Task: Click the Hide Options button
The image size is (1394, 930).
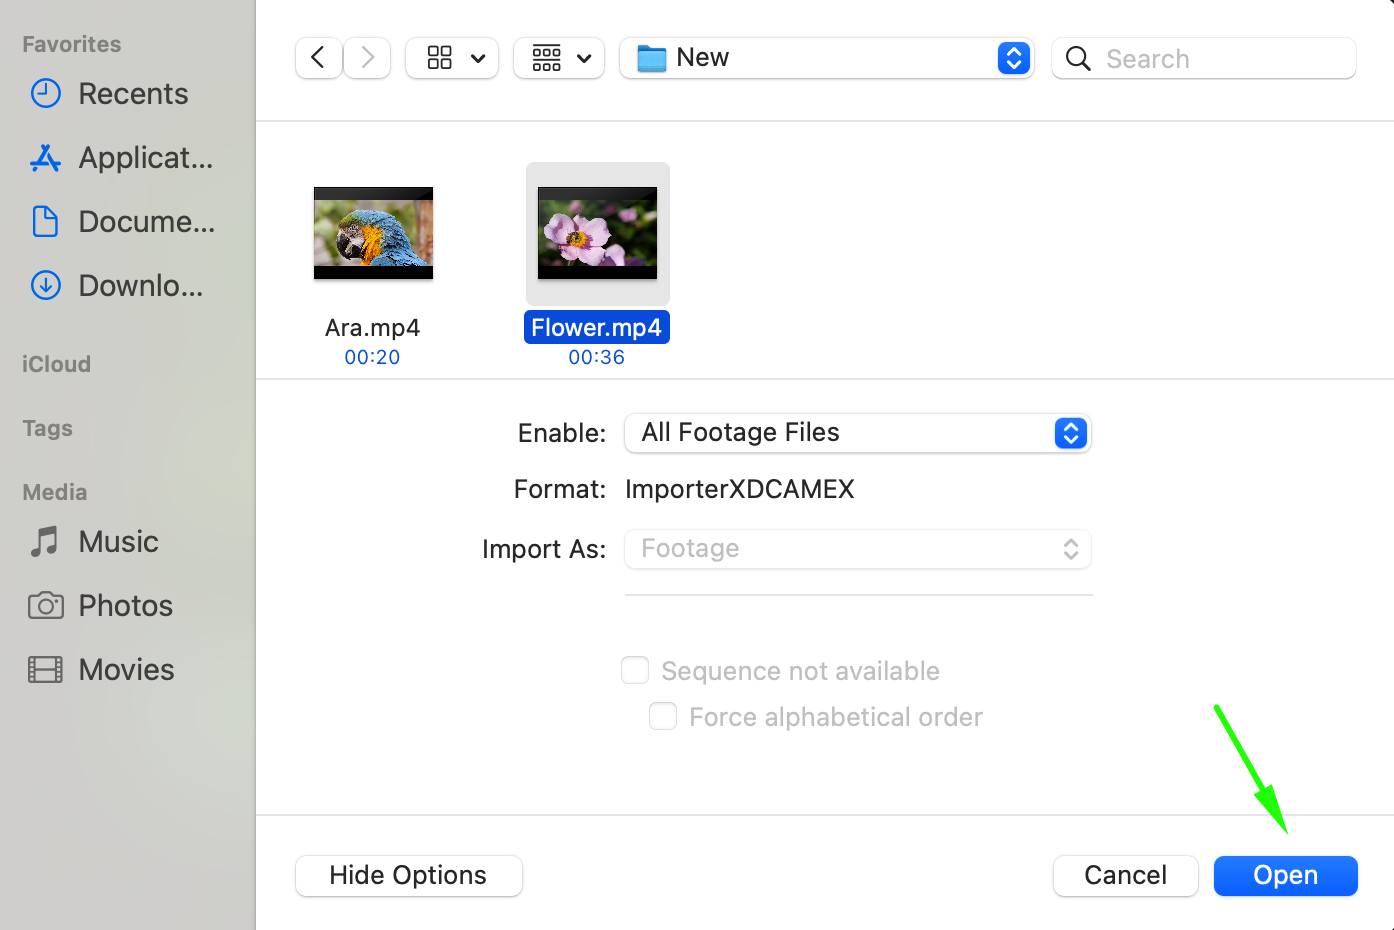Action: click(408, 876)
